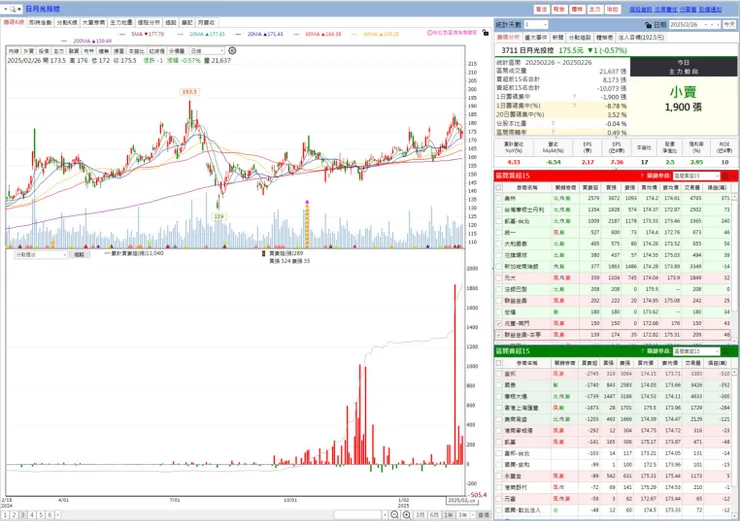Click the pink circle info icon above chart

429,33
